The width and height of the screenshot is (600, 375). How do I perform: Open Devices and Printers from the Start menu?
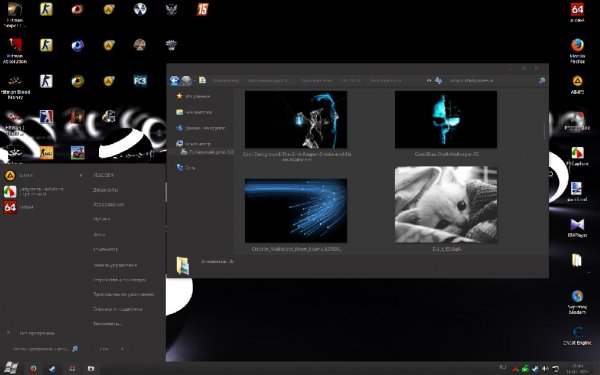point(119,280)
